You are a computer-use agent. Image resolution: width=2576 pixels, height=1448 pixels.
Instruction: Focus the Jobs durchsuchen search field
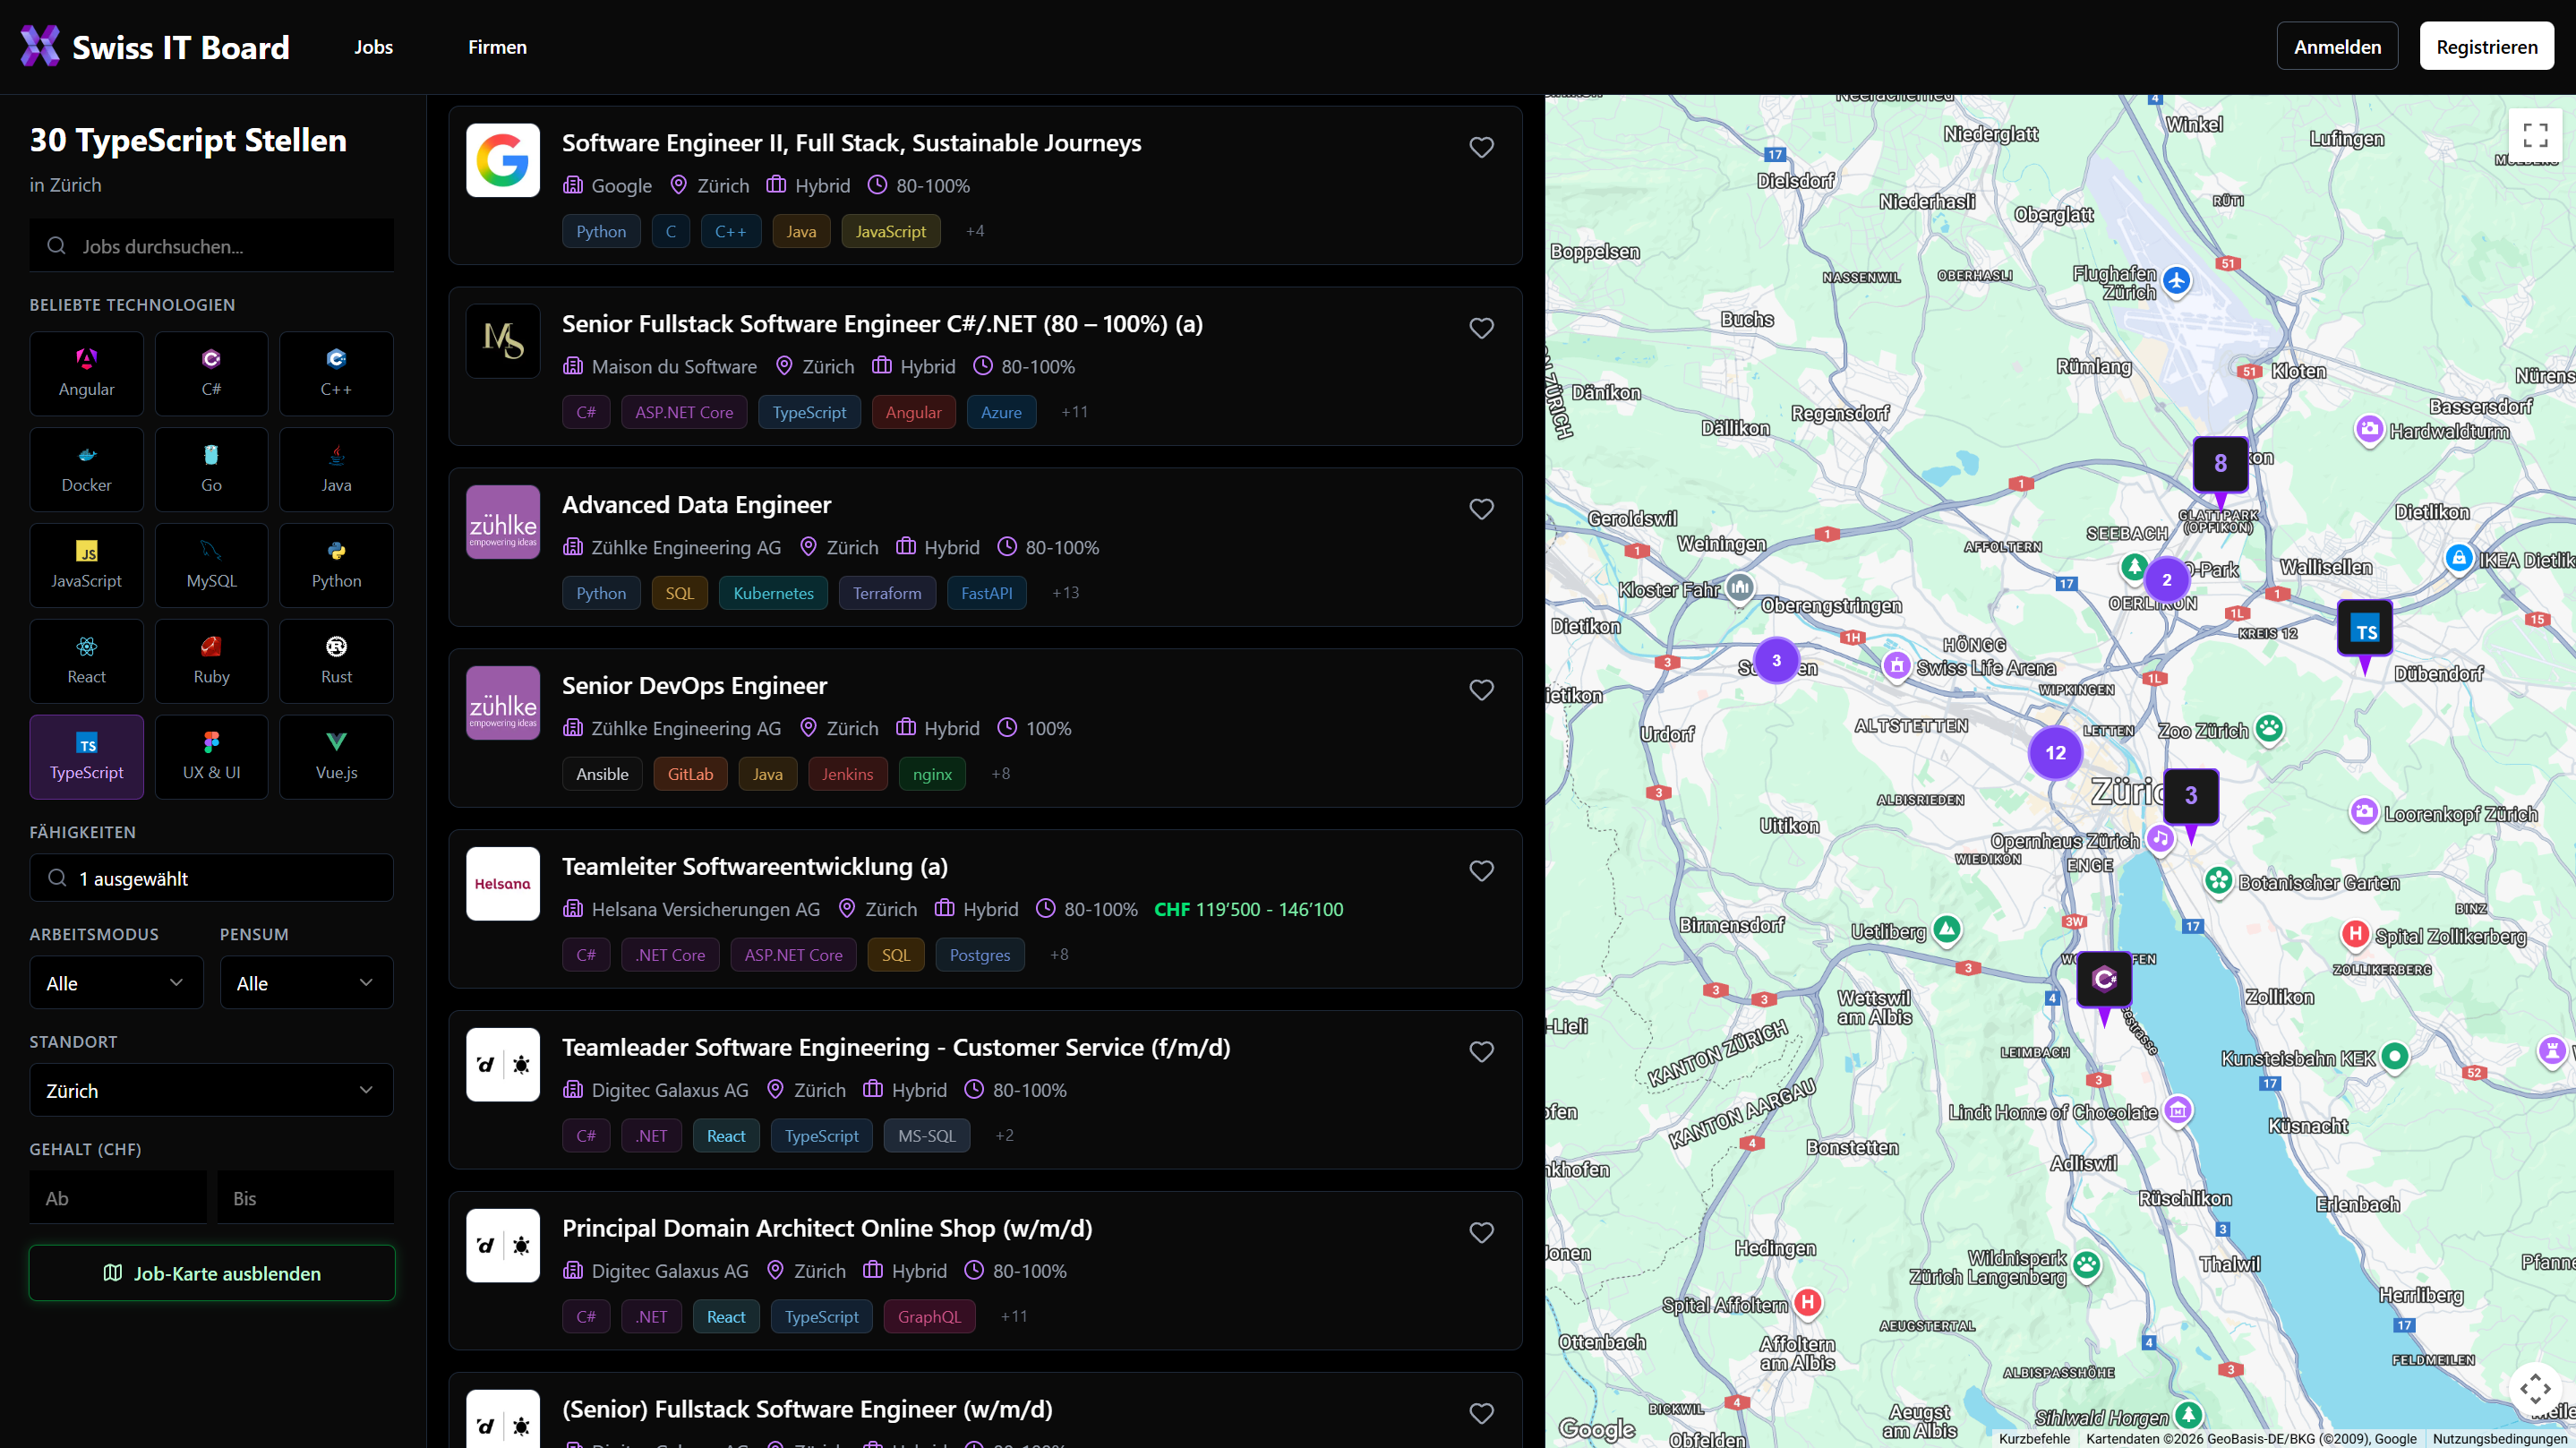(212, 246)
